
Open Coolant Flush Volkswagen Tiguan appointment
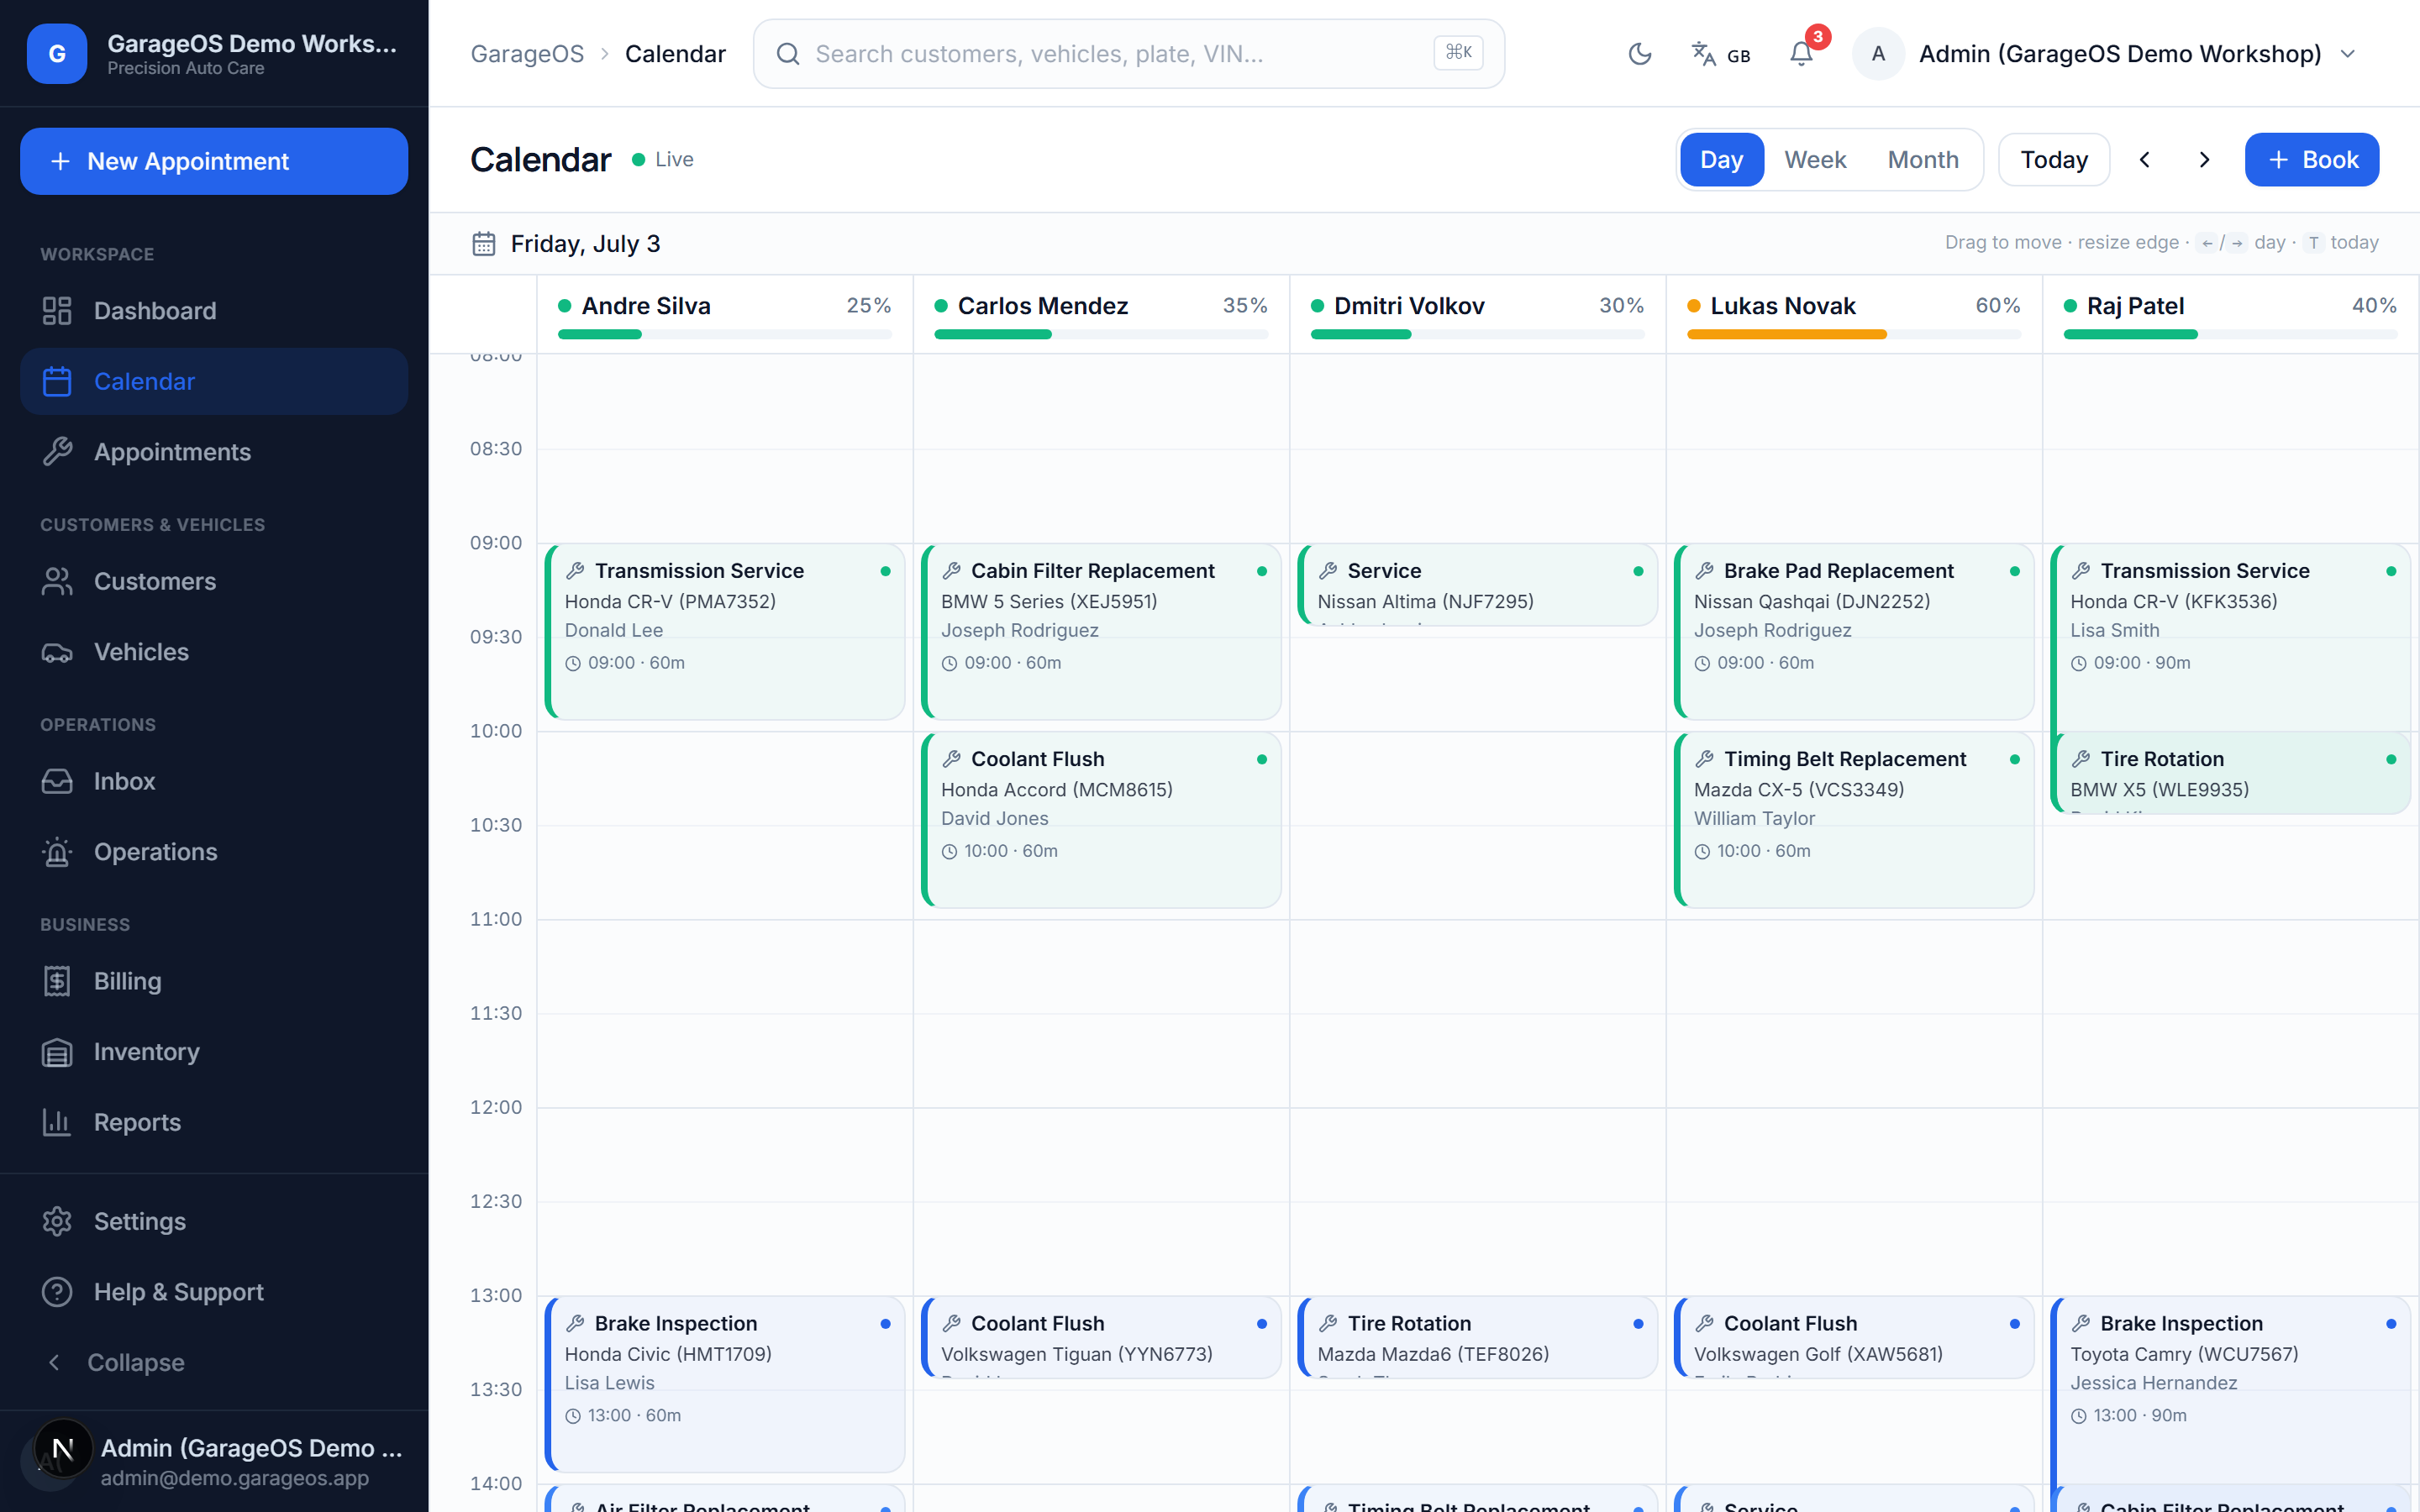[x=1101, y=1337]
